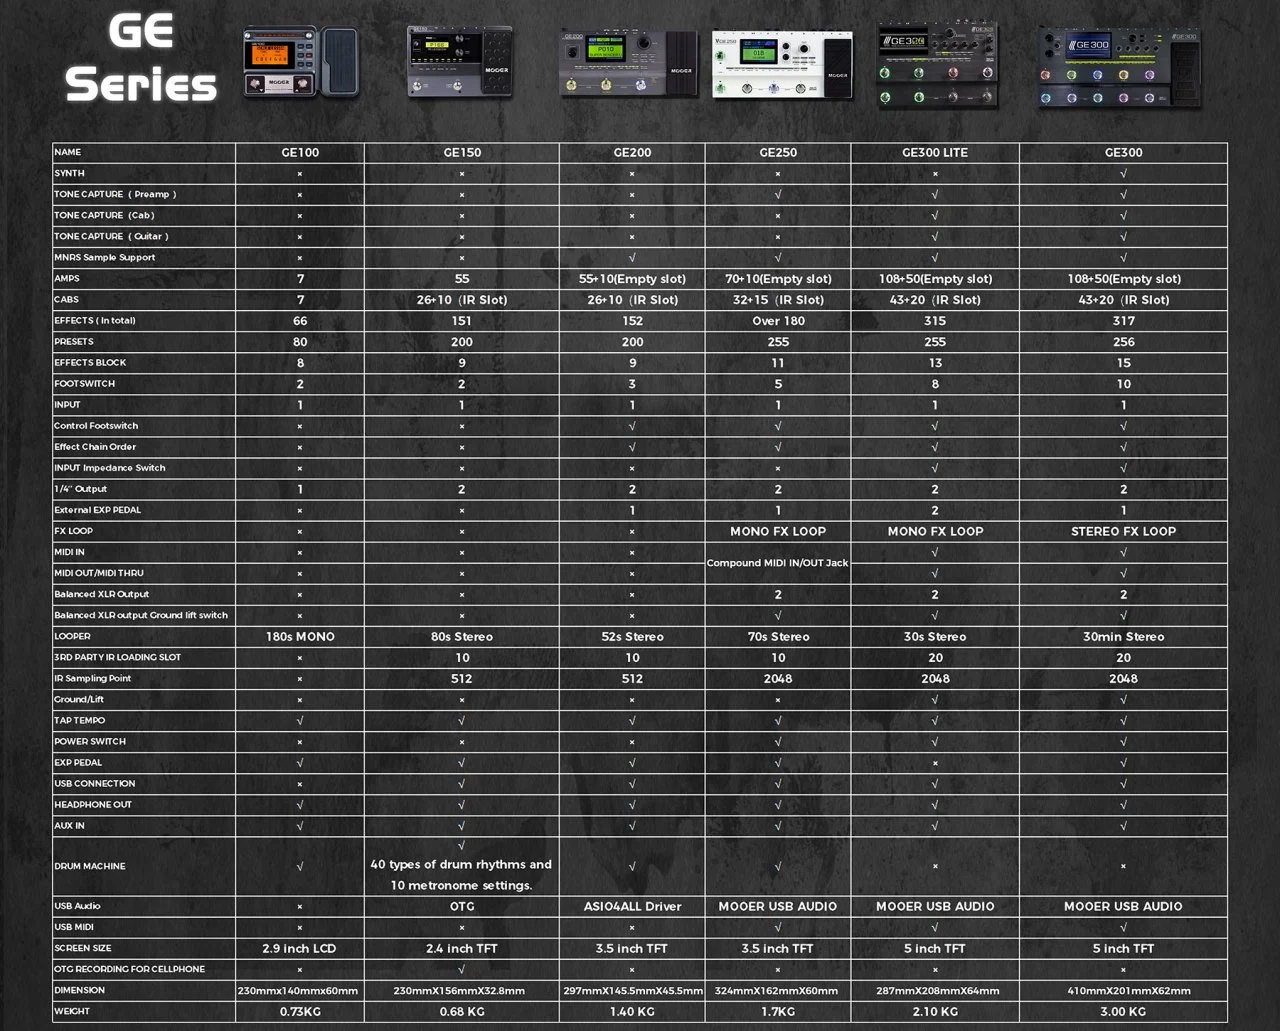
Task: Click the DRUM MACHINE row label
Action: pos(90,866)
